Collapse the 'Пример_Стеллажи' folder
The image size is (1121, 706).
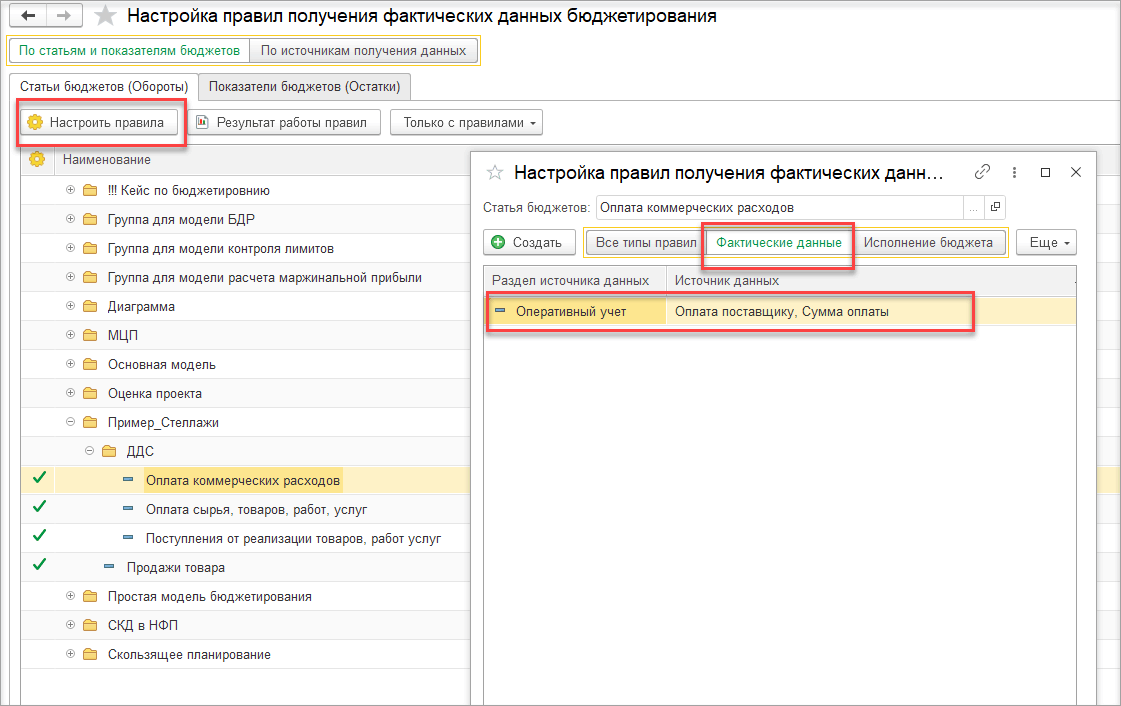[x=70, y=422]
